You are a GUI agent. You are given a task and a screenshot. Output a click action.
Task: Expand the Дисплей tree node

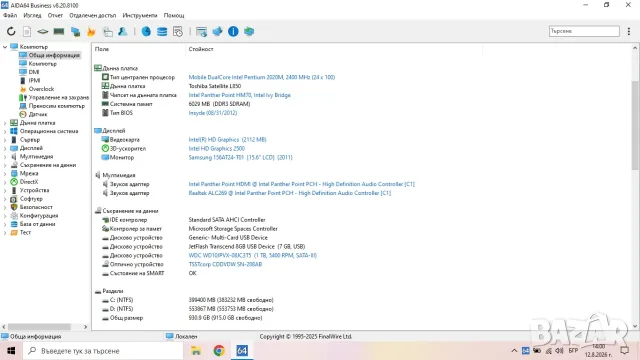click(5, 148)
